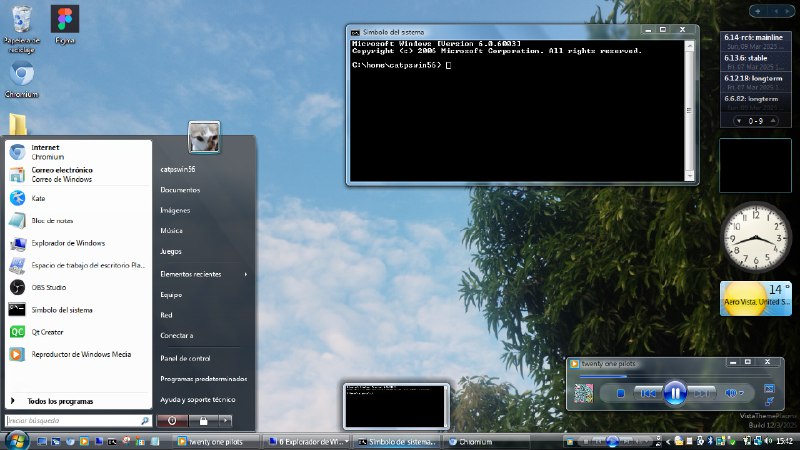Screen dimensions: 800x450
Task: Click the Start menu lock button
Action: (204, 421)
